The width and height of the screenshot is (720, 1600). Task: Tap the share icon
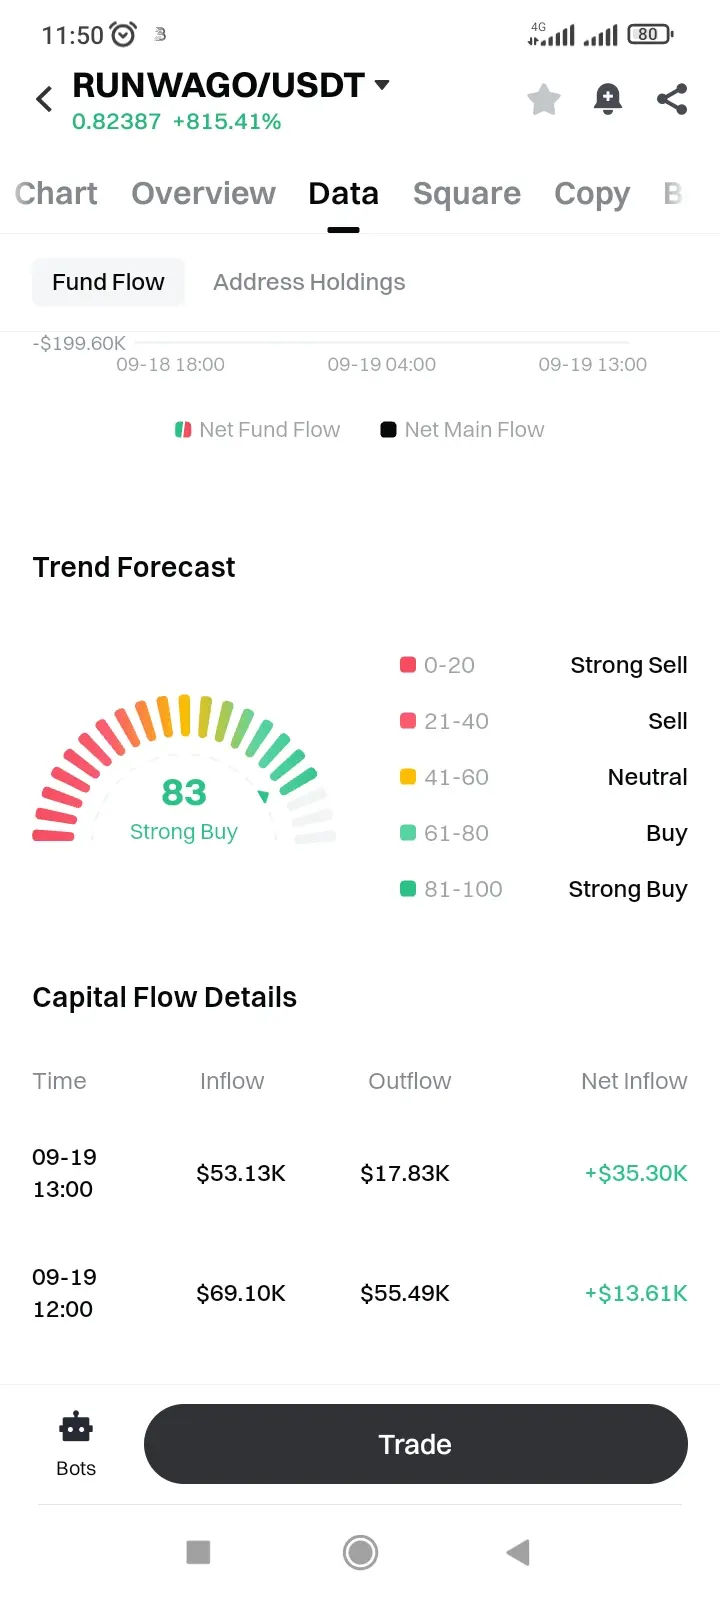[x=672, y=99]
